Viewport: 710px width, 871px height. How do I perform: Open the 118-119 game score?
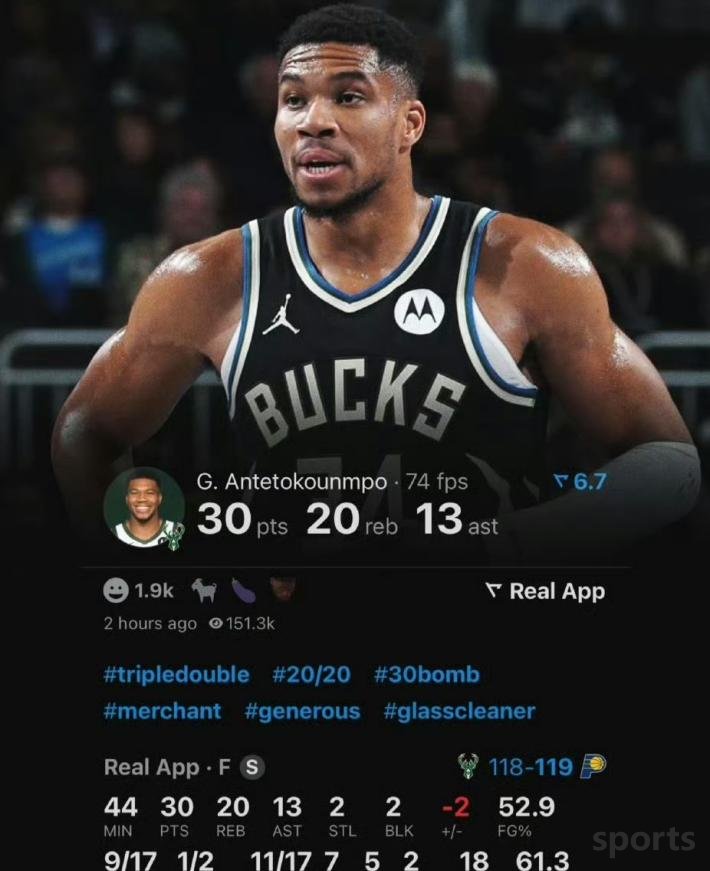click(x=531, y=767)
